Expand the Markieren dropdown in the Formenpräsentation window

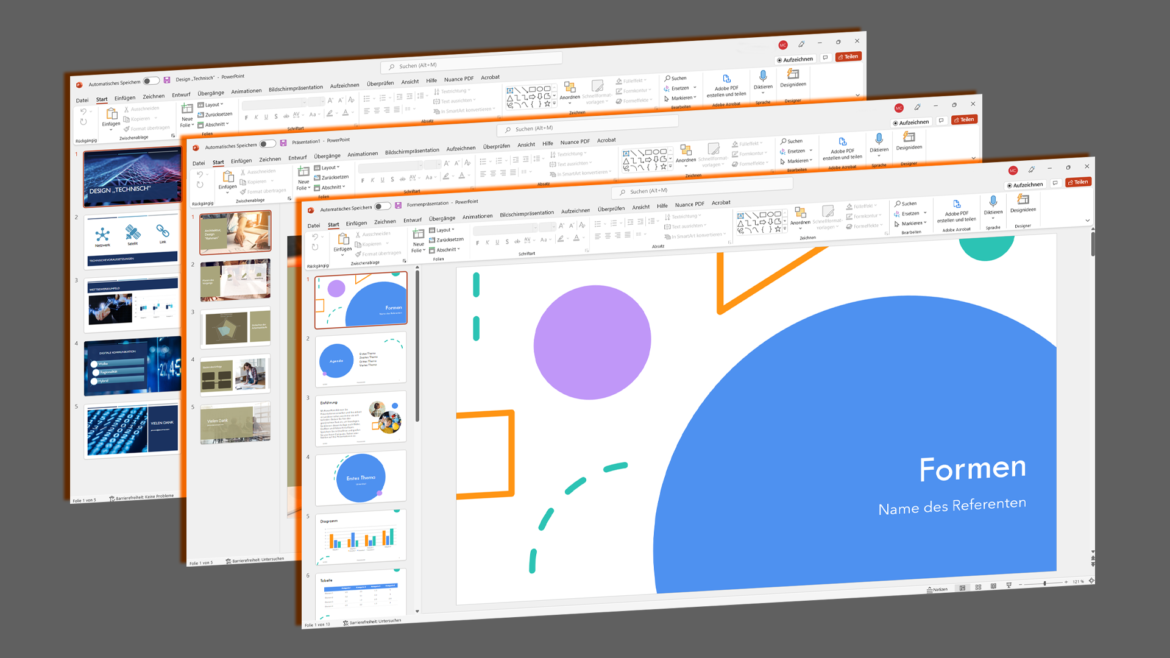click(x=911, y=224)
